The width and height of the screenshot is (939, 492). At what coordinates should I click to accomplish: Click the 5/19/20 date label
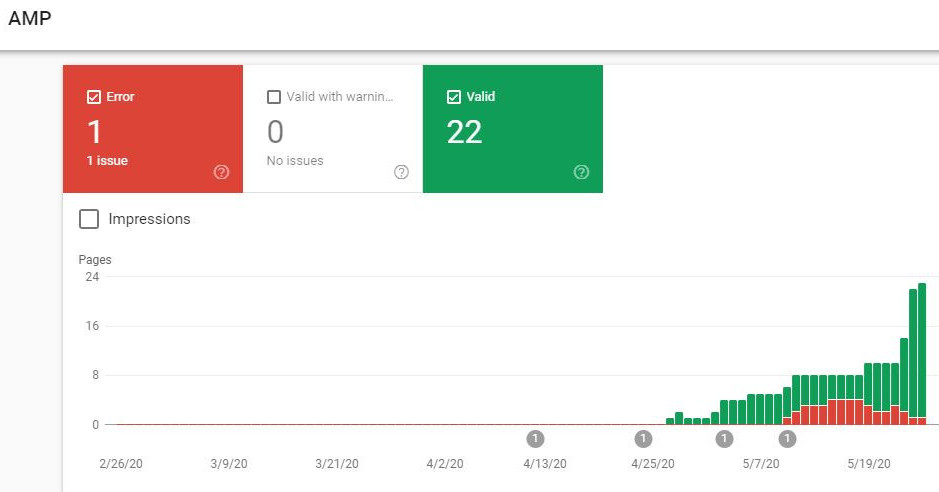(869, 463)
